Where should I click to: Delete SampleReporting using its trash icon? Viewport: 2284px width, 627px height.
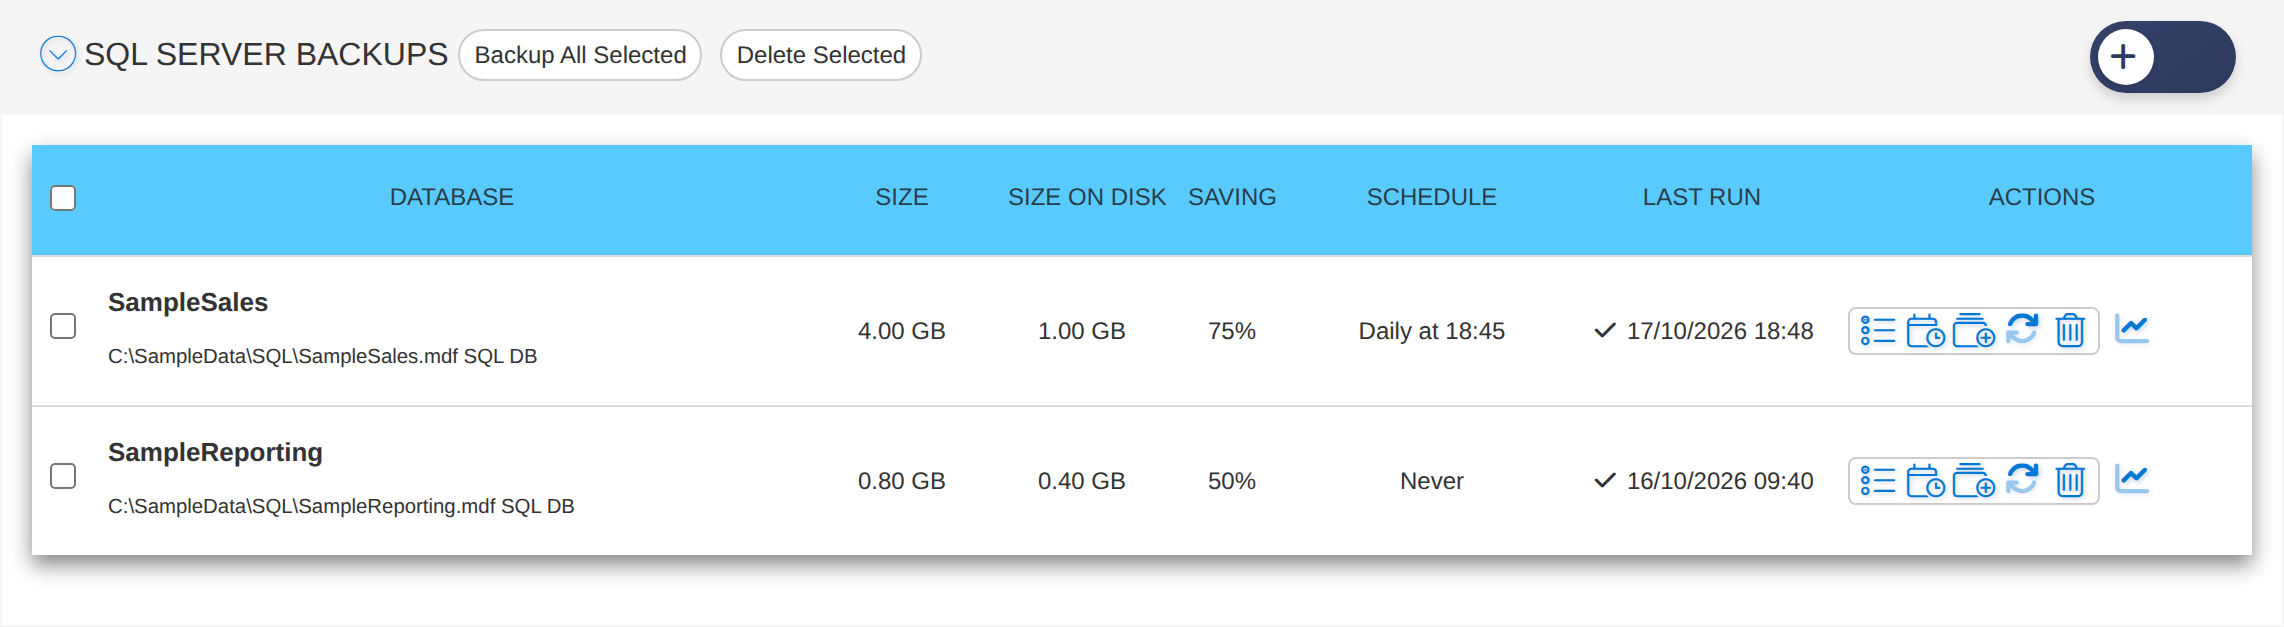2070,480
